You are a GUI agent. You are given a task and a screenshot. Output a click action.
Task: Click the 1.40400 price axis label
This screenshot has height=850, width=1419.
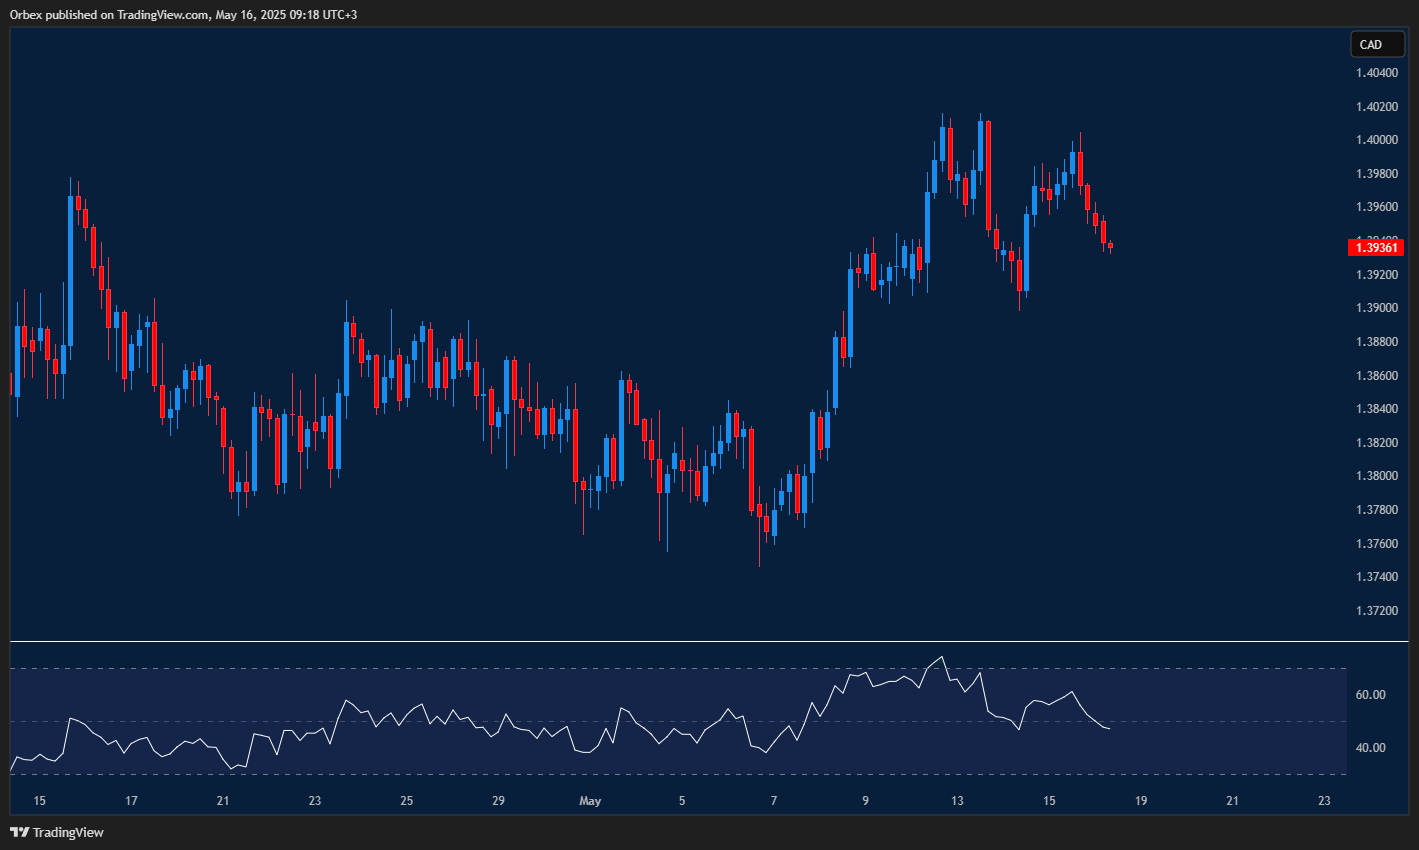coord(1376,73)
